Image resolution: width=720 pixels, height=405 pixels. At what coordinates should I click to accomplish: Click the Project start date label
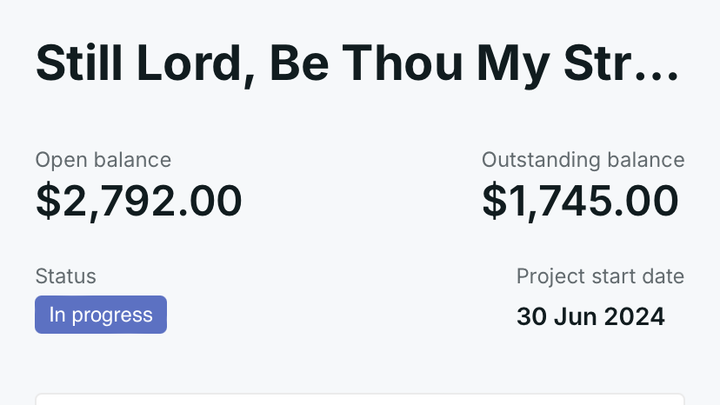click(600, 277)
